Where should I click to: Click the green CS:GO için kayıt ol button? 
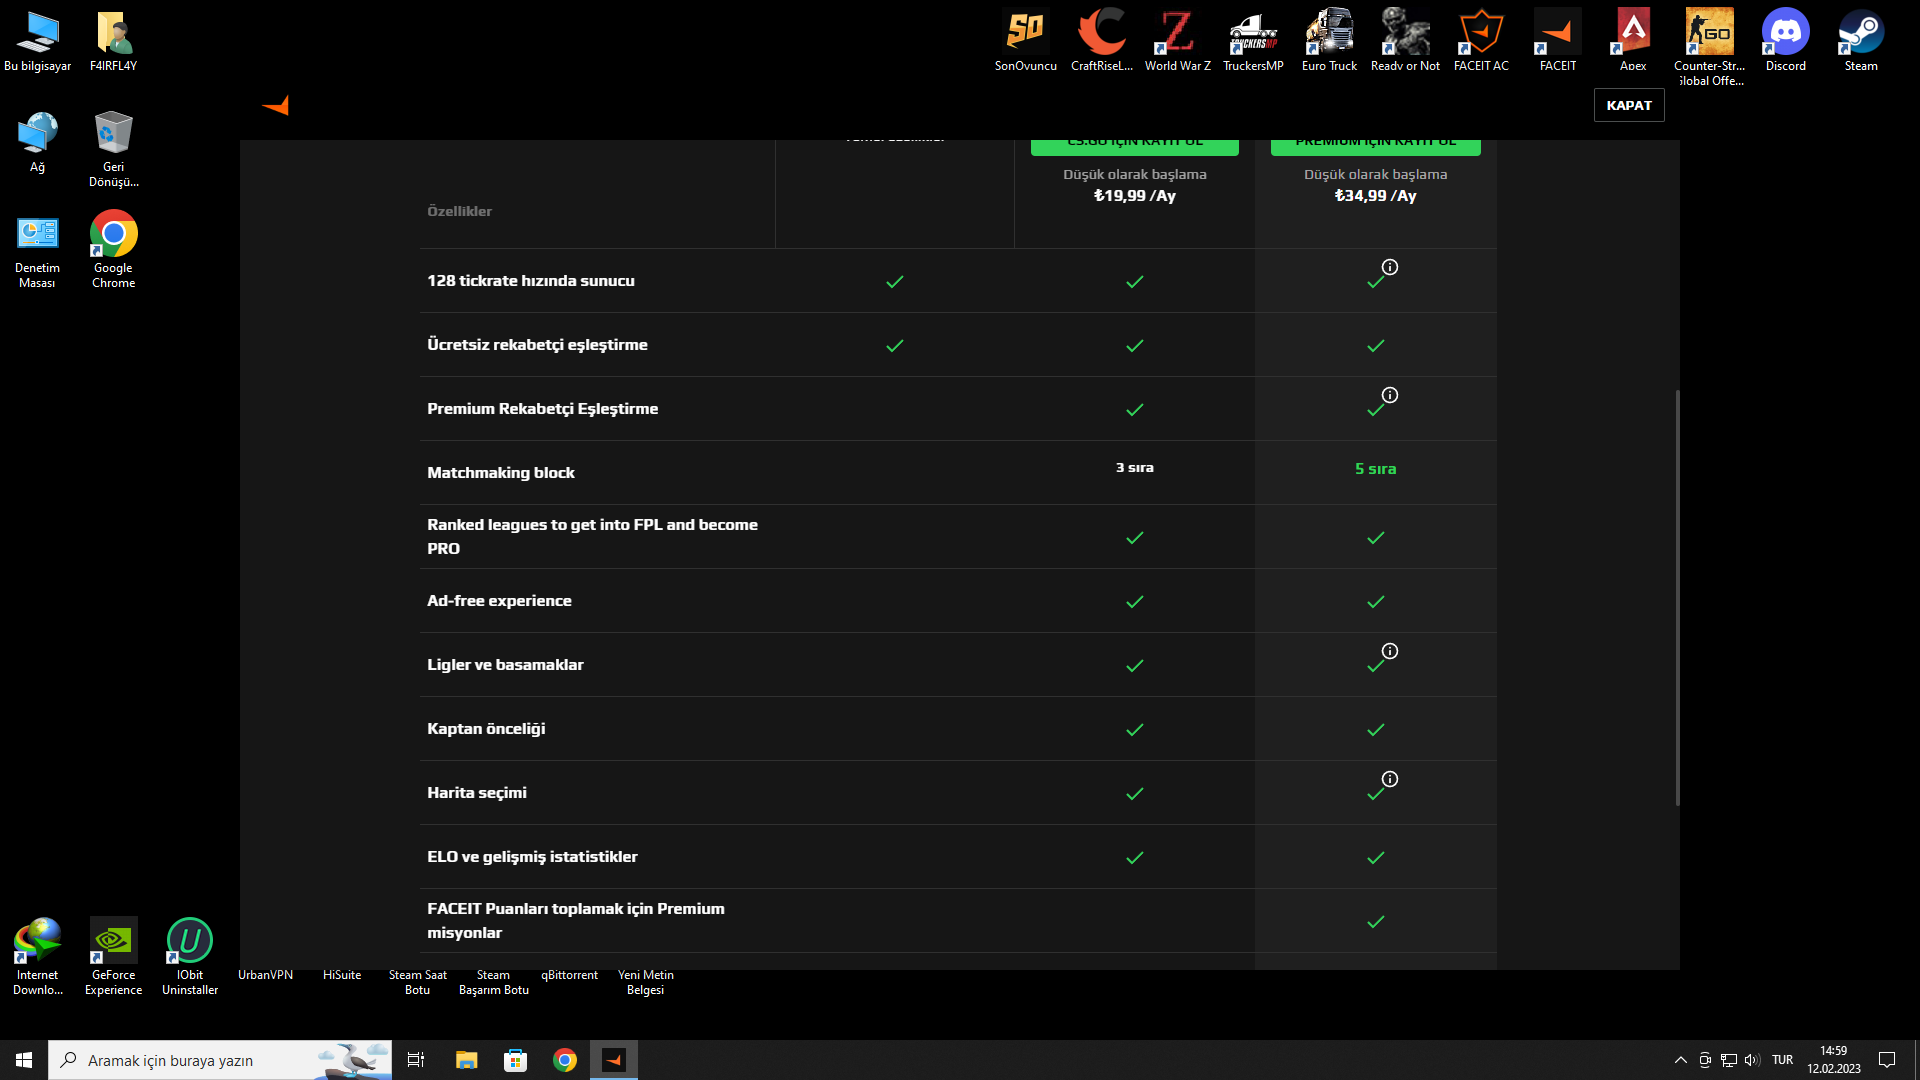tap(1134, 146)
